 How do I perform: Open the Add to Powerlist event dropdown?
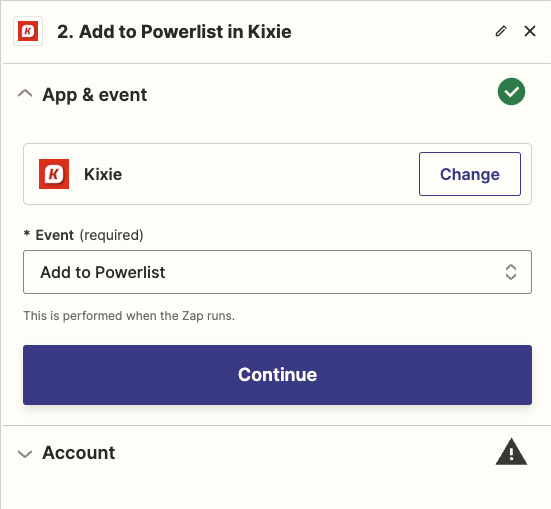[x=277, y=272]
